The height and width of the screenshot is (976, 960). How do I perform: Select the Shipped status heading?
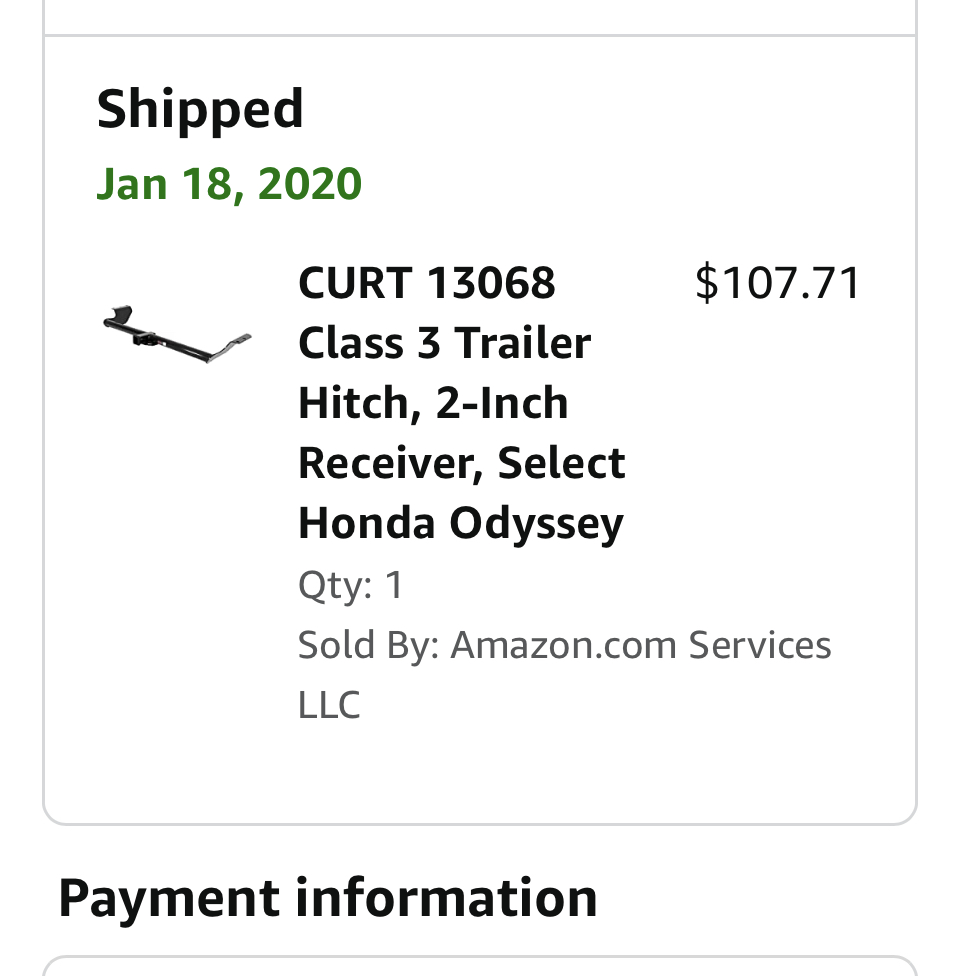200,109
